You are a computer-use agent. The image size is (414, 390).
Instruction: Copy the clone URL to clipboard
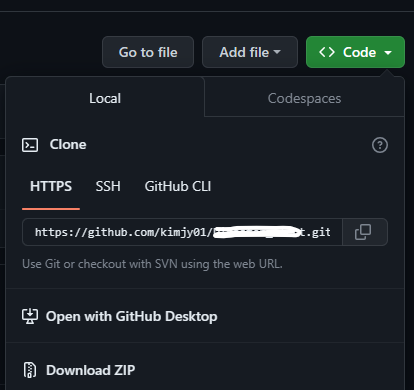pyautogui.click(x=365, y=232)
